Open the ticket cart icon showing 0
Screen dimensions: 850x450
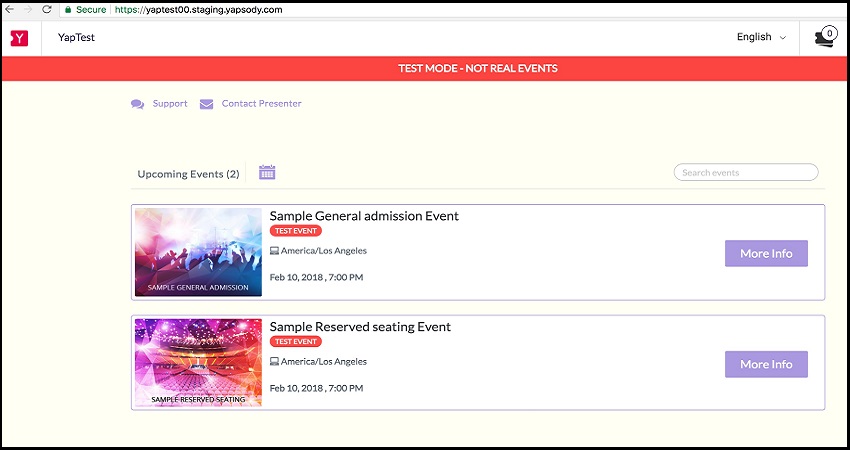click(x=826, y=37)
